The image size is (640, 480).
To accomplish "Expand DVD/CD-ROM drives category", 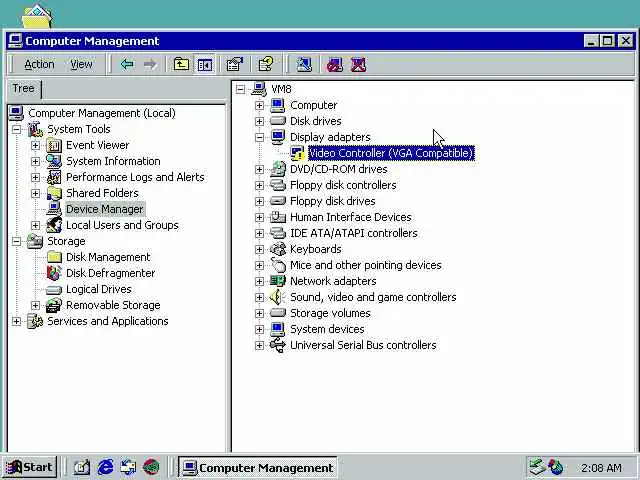I will 259,169.
